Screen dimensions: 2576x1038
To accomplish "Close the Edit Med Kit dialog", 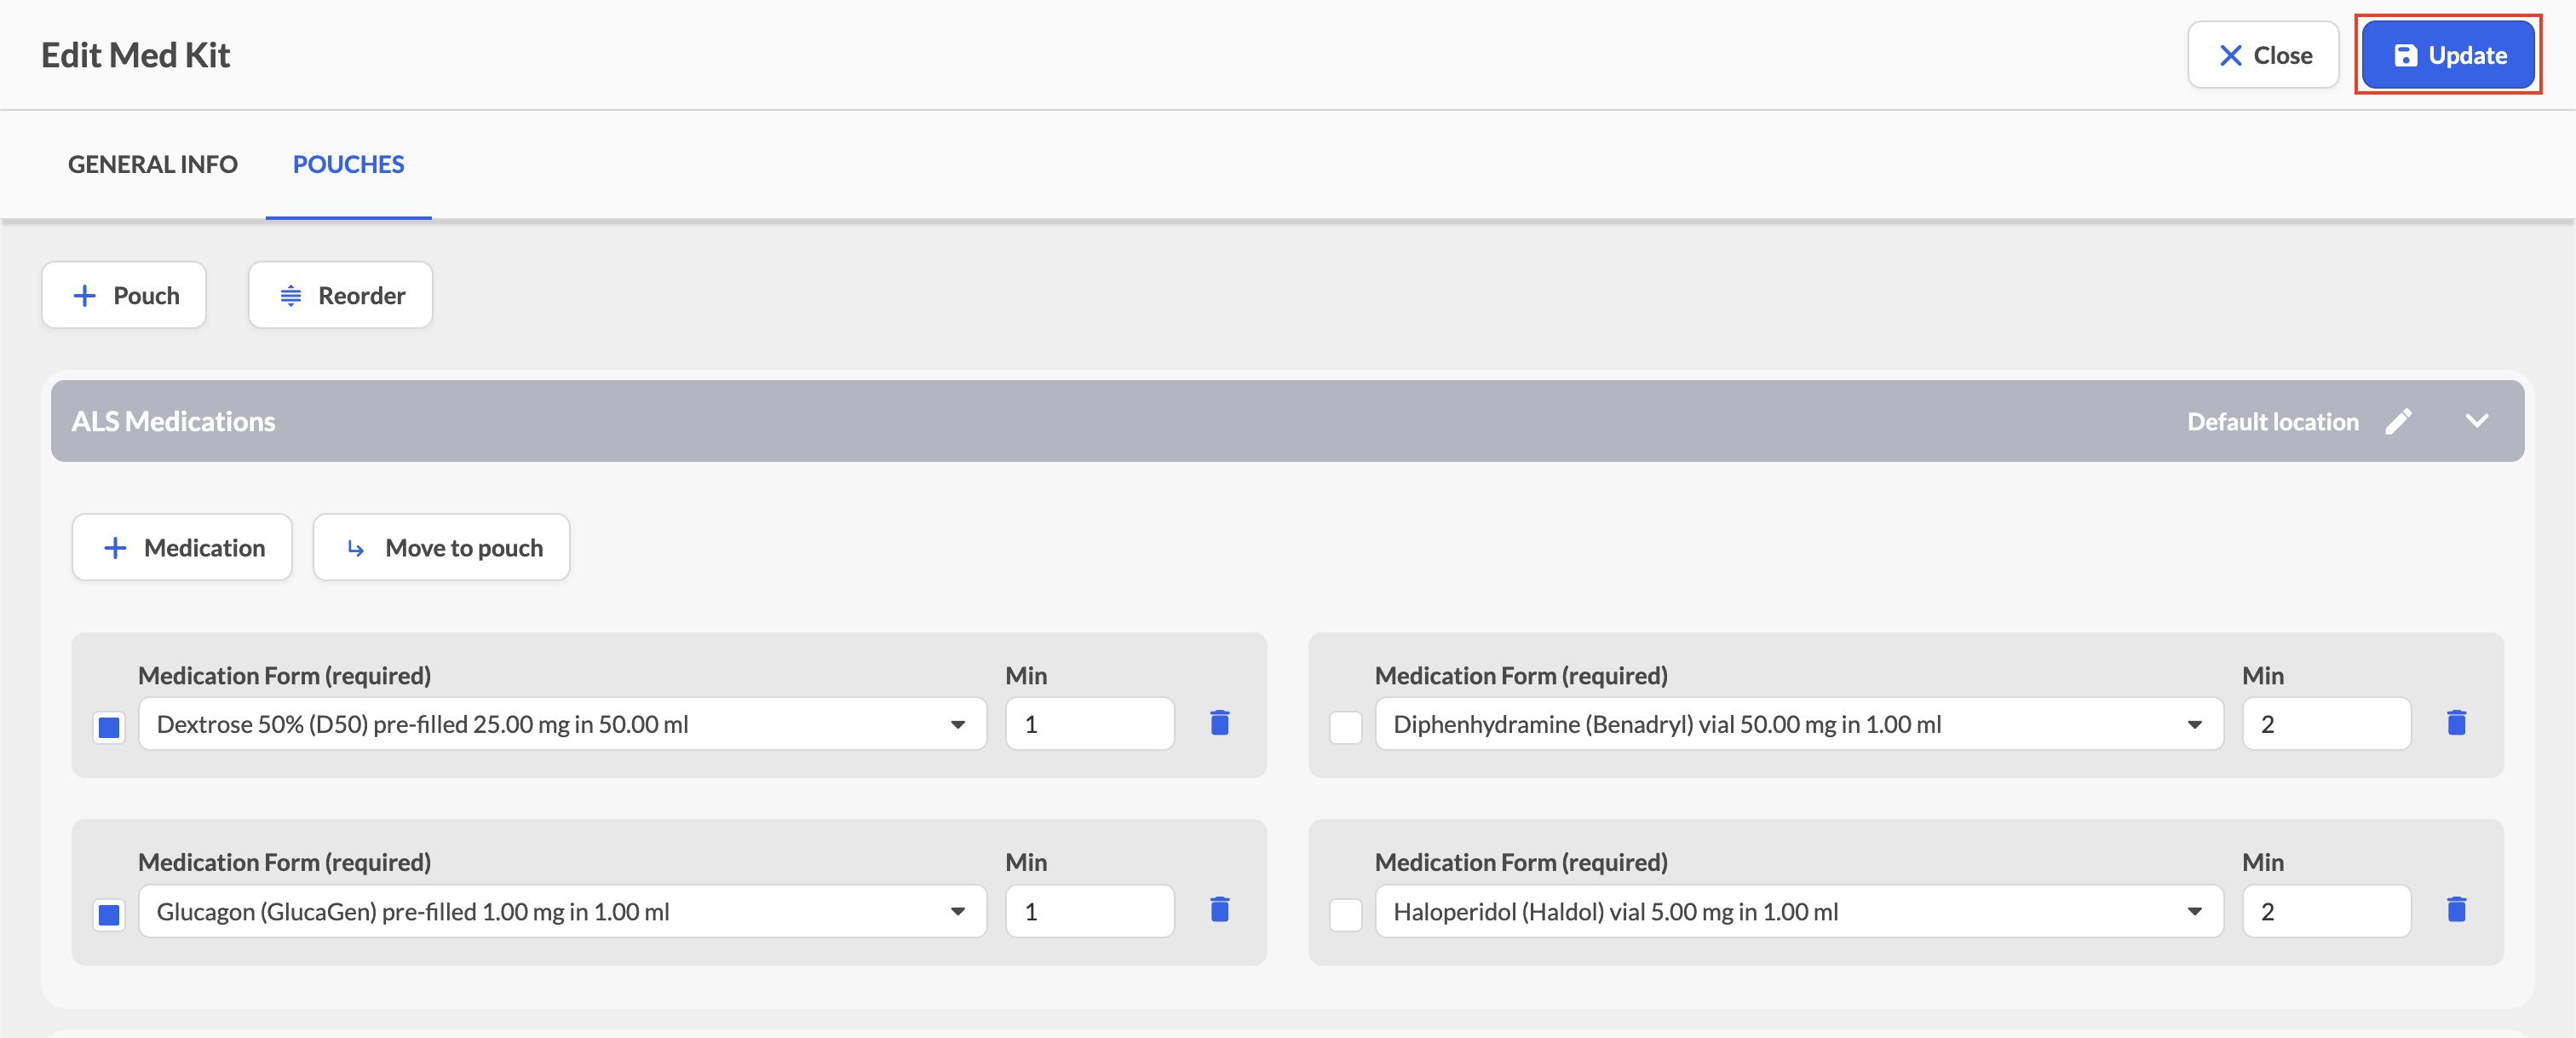I will coord(2263,55).
